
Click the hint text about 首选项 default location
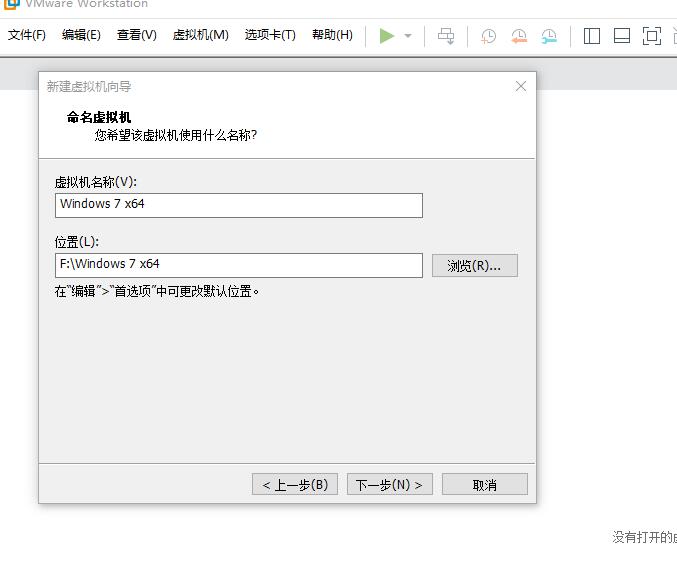157,291
